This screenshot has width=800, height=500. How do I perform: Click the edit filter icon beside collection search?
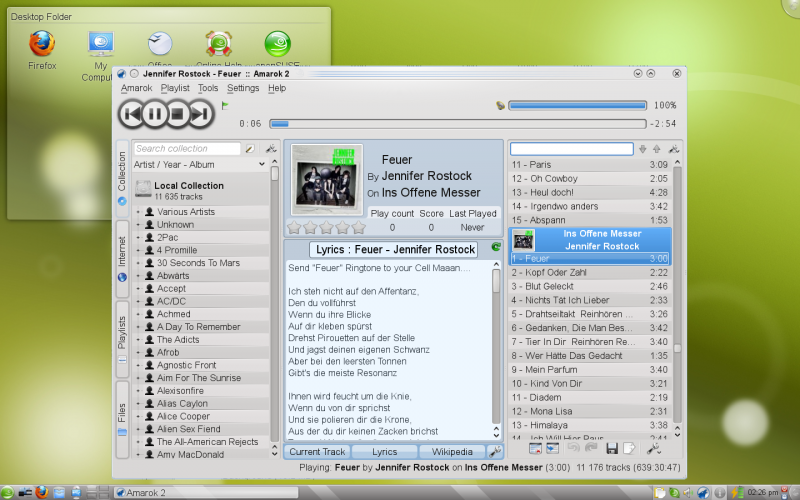coord(250,148)
